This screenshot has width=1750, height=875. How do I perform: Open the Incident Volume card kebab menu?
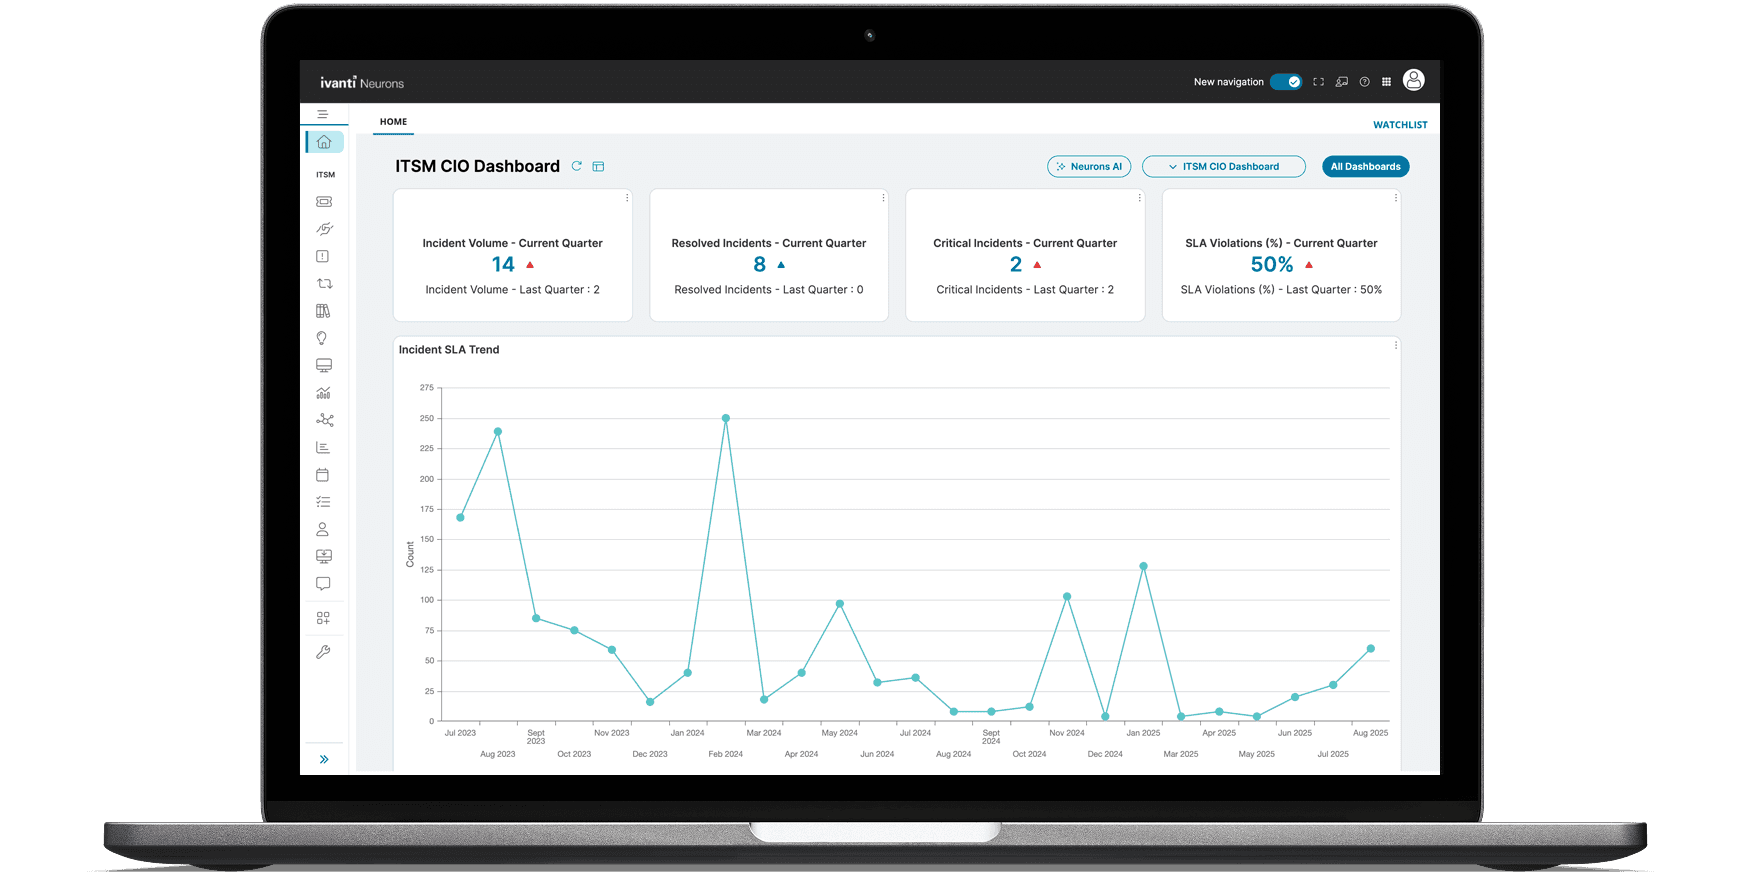tap(627, 198)
